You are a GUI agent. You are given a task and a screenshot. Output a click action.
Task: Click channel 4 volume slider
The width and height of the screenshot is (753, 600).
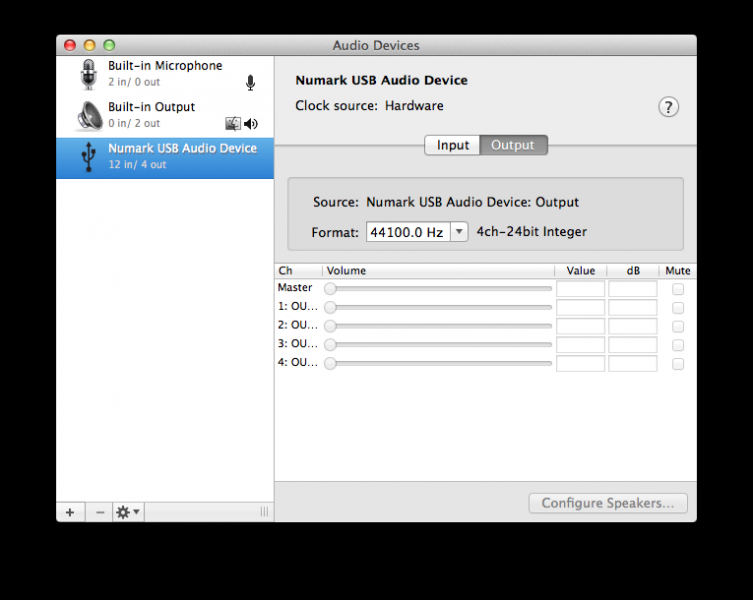[438, 363]
